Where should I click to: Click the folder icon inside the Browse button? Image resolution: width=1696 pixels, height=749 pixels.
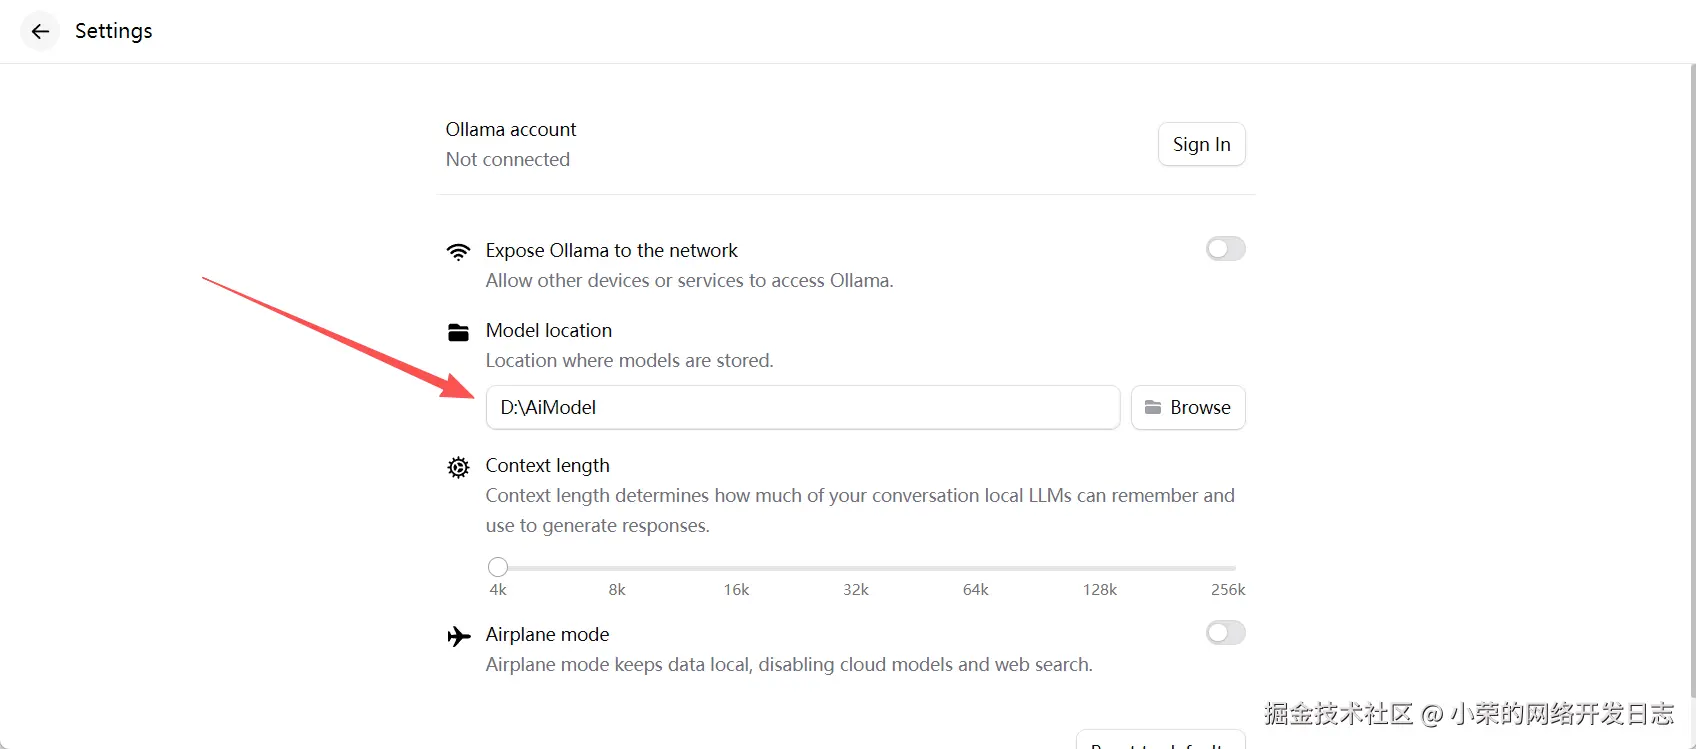click(1153, 407)
